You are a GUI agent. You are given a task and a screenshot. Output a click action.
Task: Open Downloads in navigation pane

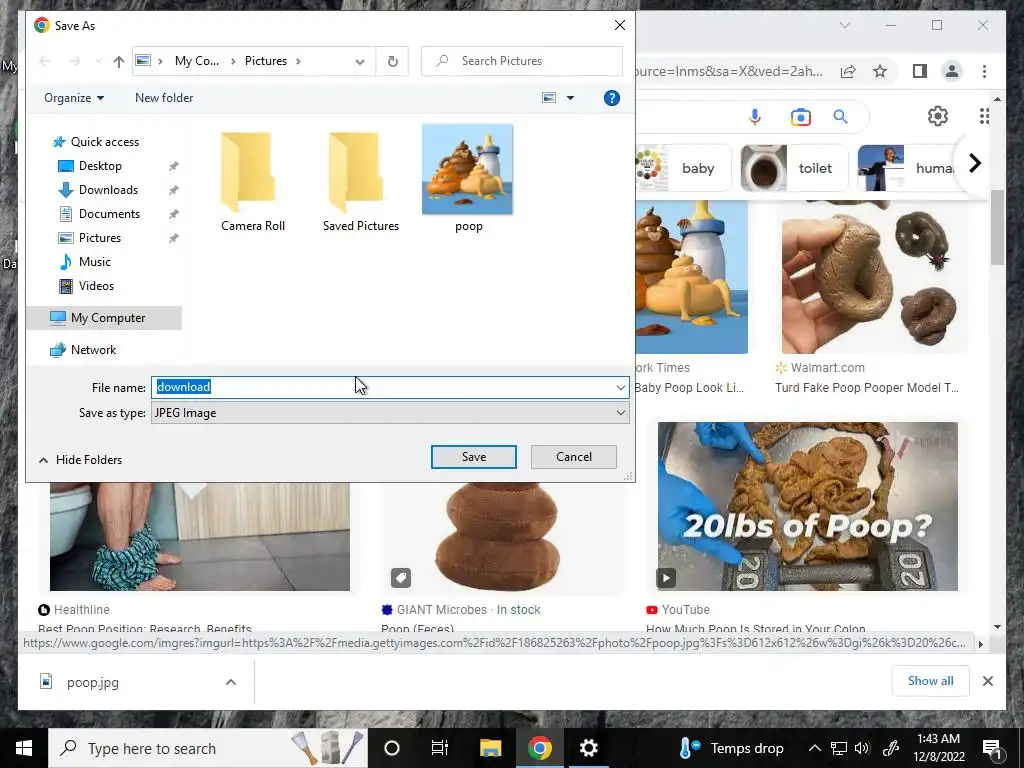(108, 190)
